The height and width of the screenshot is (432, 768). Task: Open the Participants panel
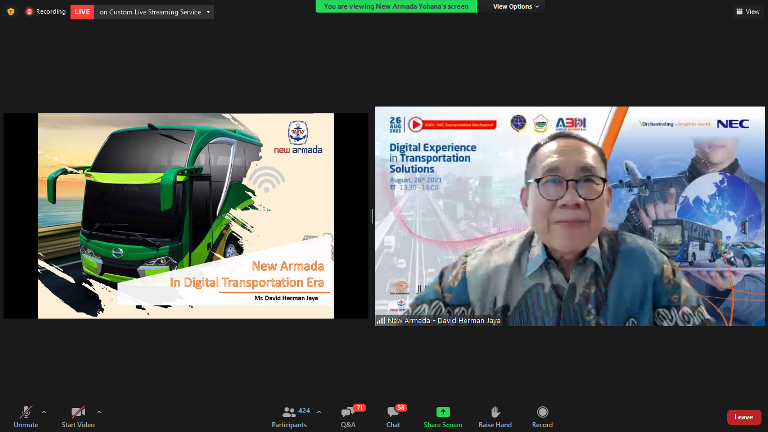click(x=290, y=417)
